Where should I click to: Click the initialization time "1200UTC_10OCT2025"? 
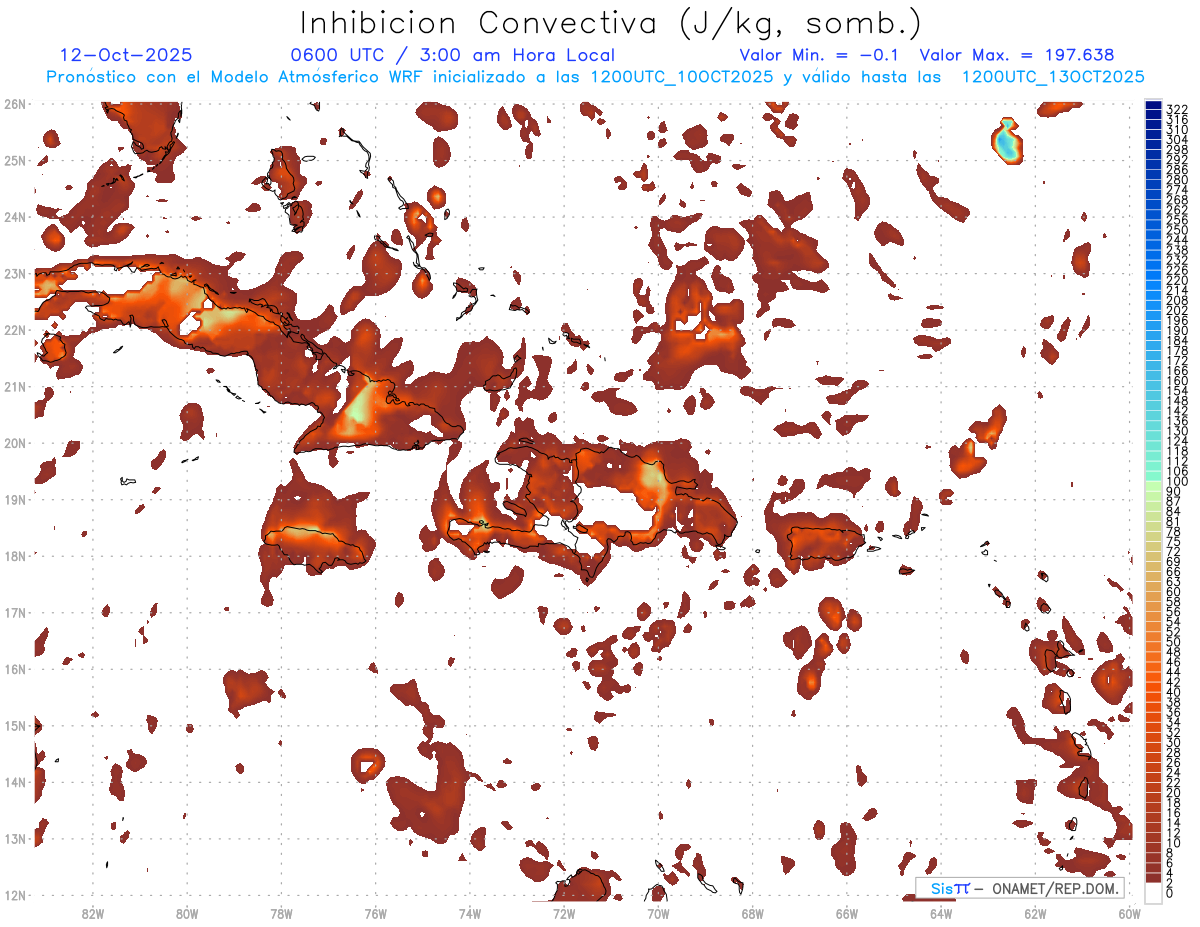[x=682, y=77]
